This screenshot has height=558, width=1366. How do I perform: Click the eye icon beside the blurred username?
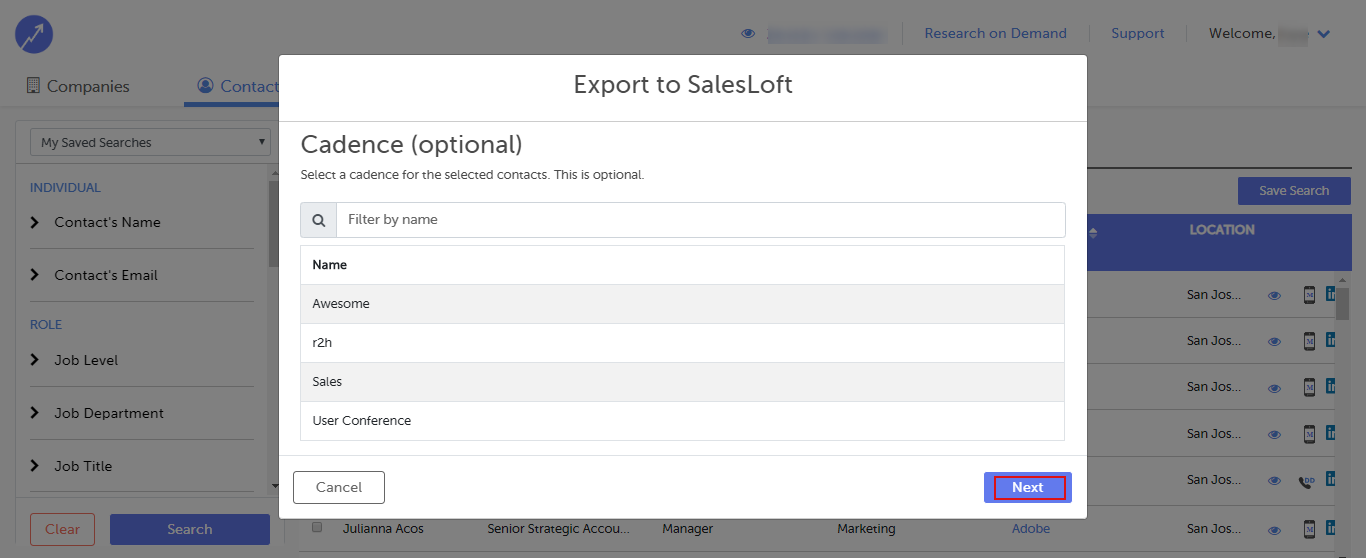coord(748,34)
